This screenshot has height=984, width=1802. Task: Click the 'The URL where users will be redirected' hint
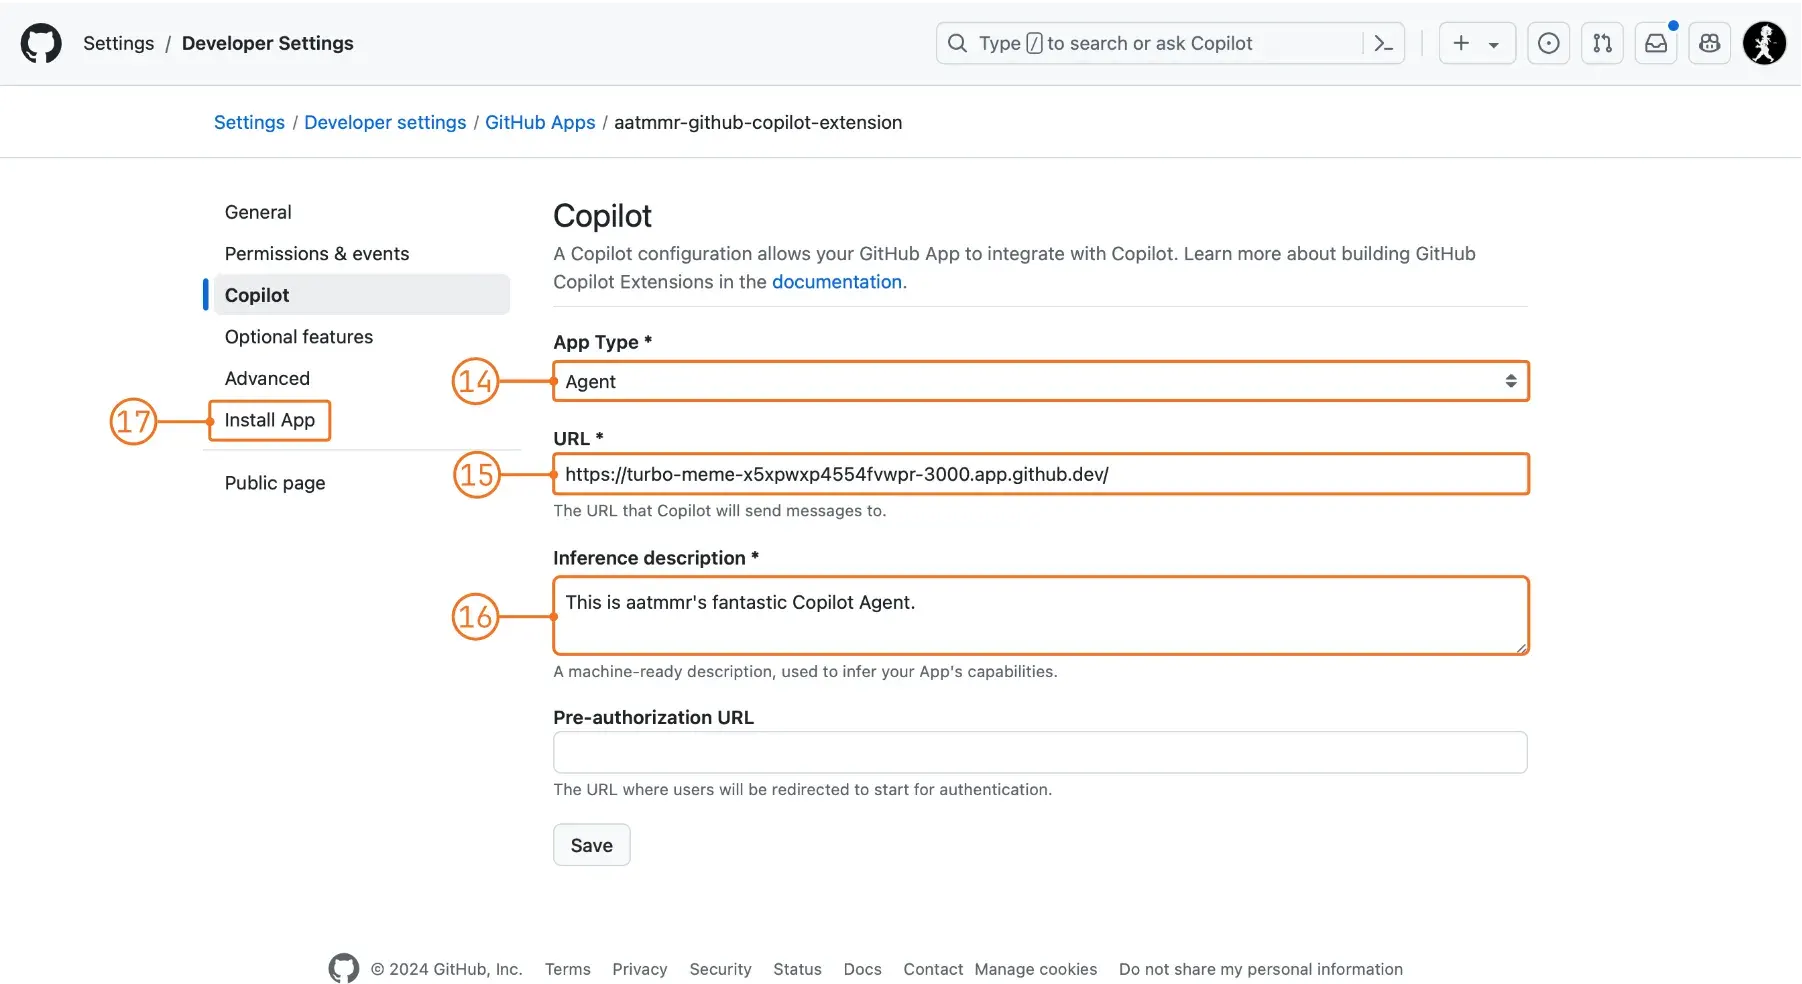tap(803, 790)
